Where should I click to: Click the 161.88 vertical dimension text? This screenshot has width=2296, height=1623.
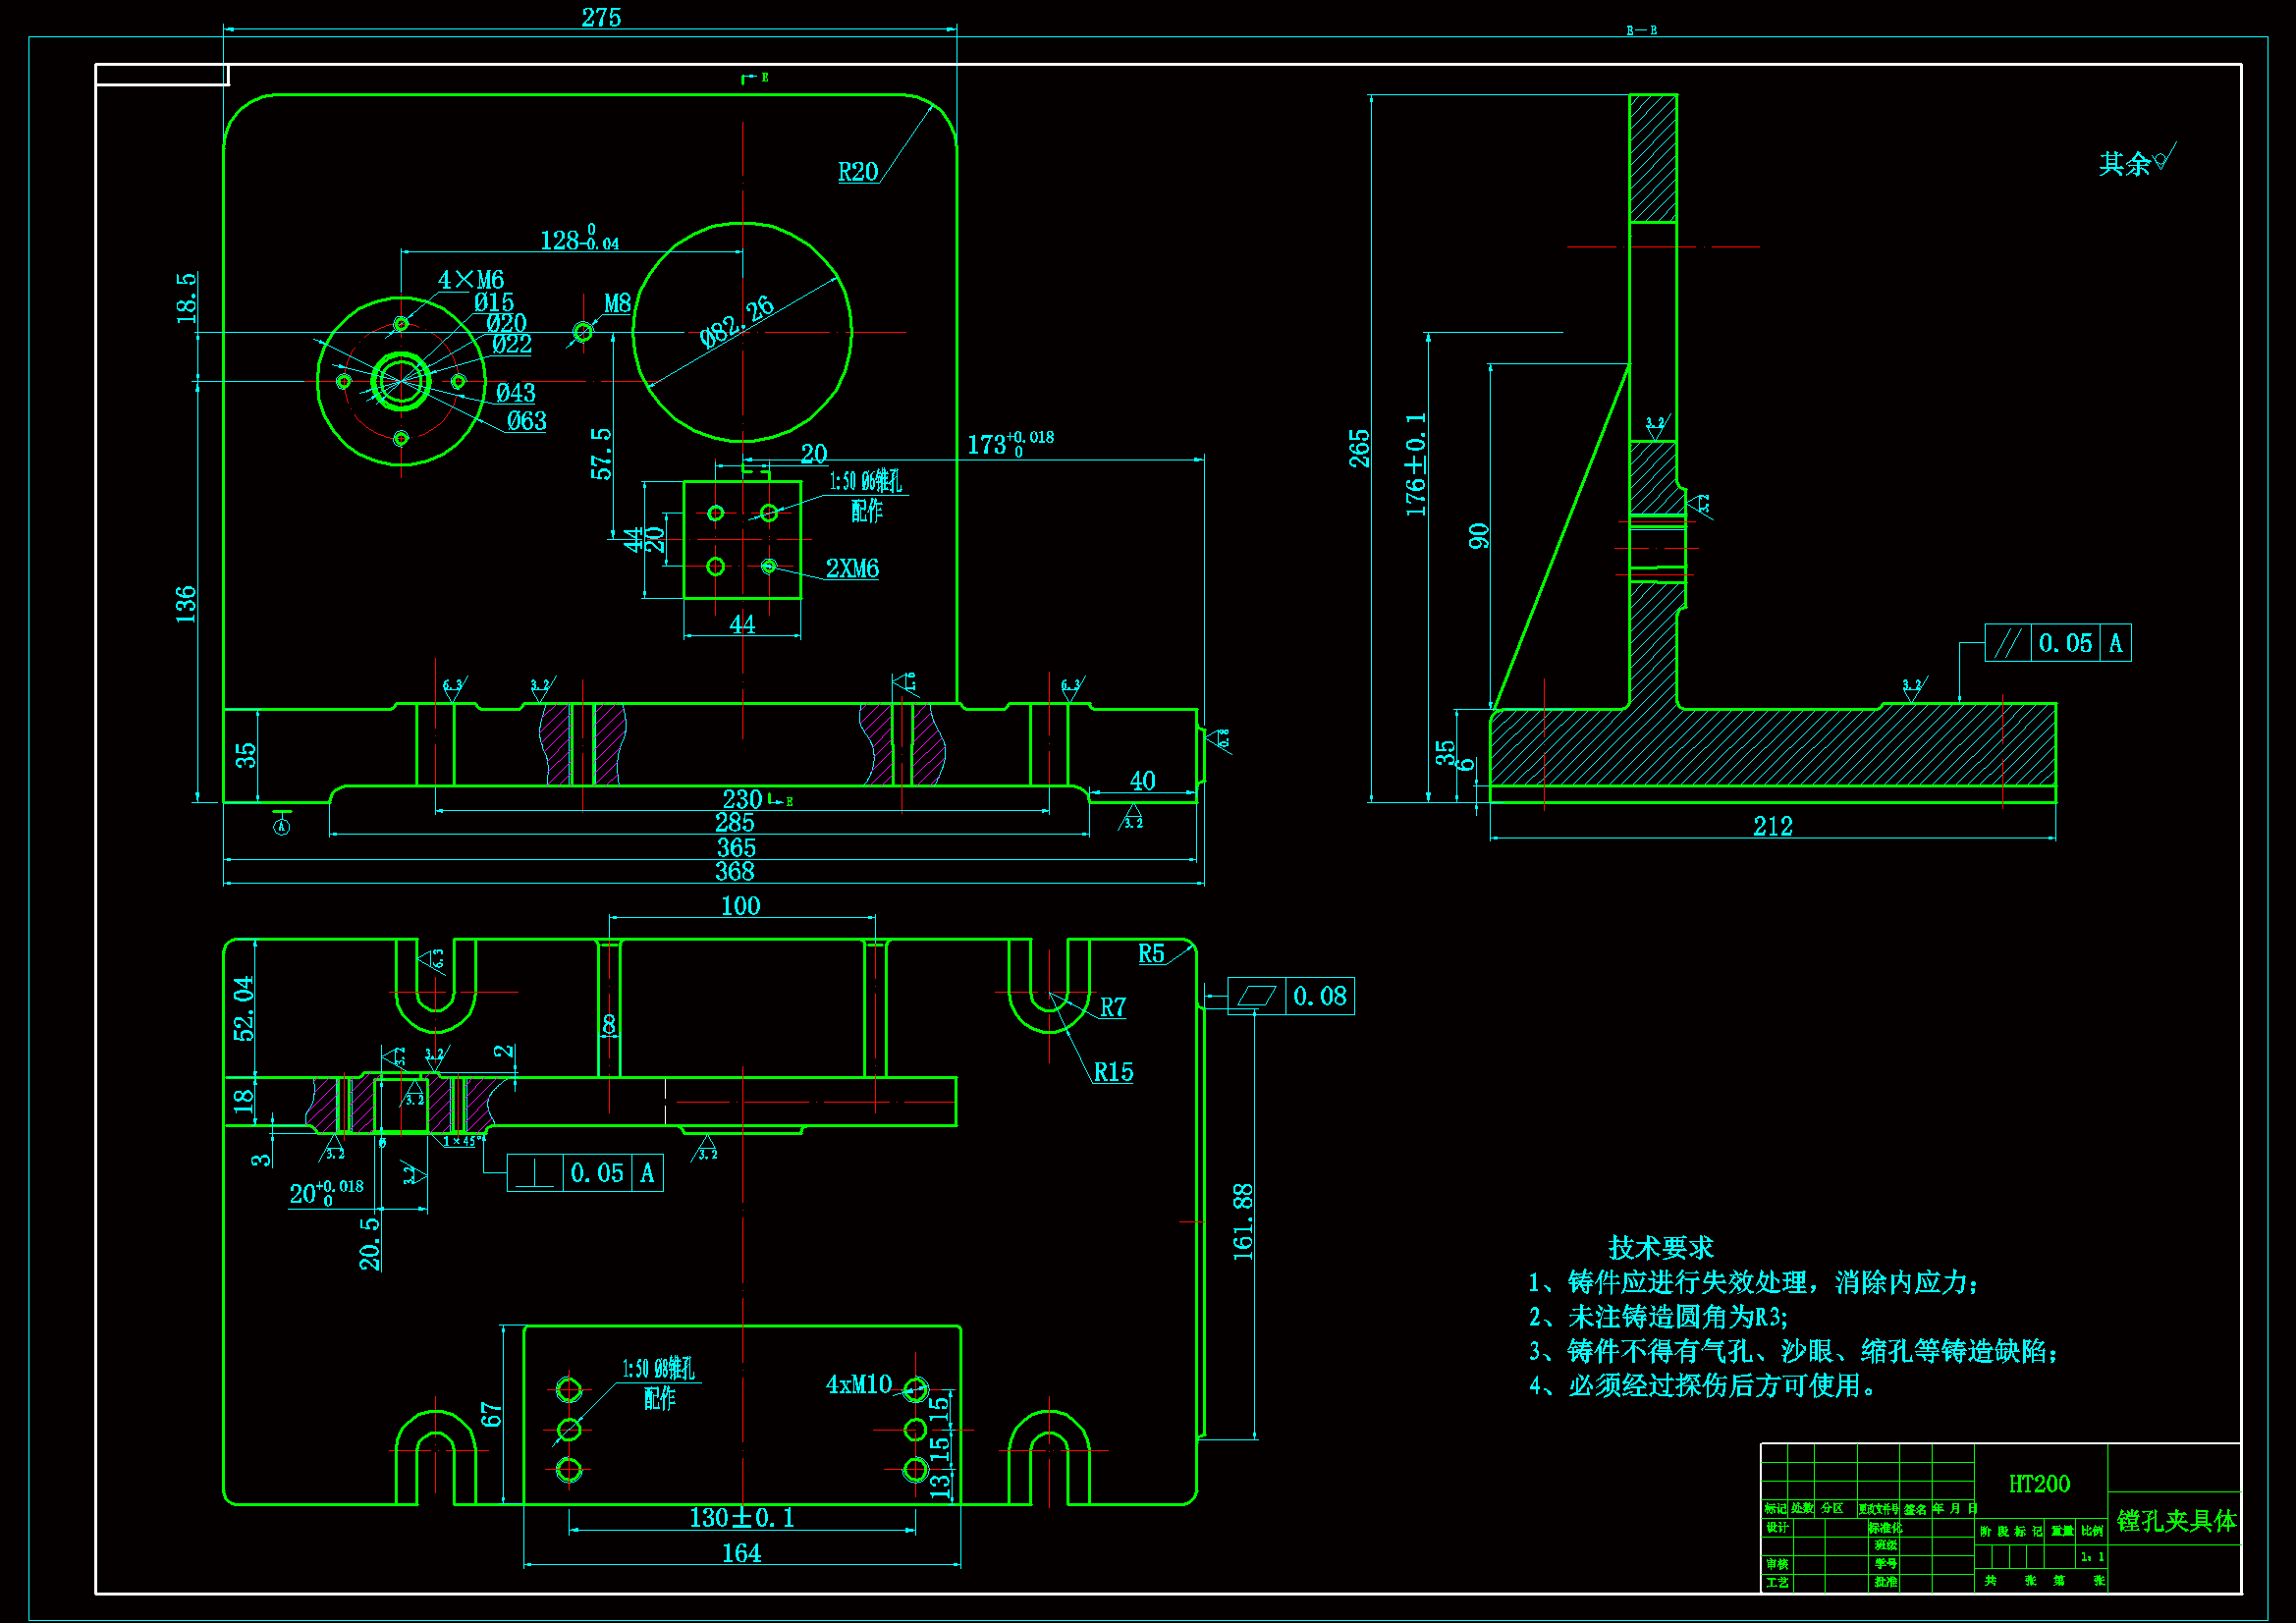pos(1243,1221)
